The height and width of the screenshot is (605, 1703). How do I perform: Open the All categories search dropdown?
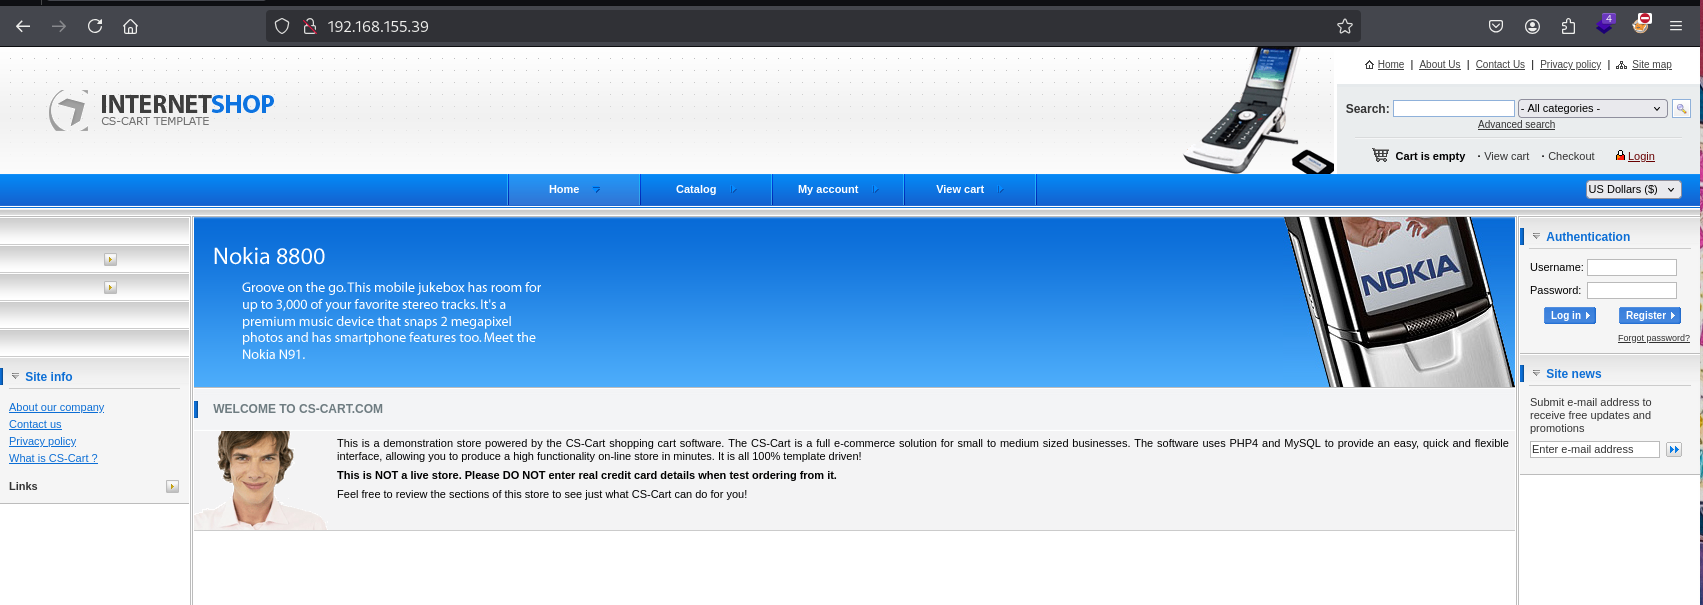1592,109
